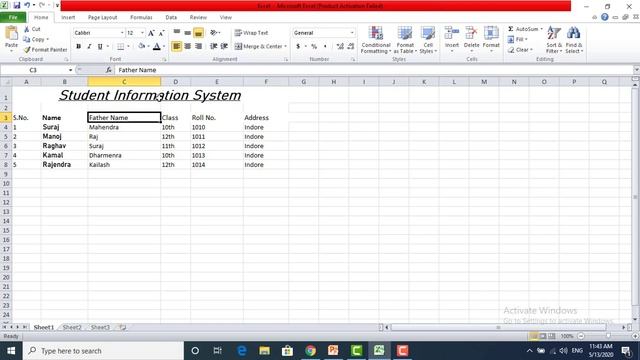The height and width of the screenshot is (360, 640).
Task: Select row 5 header
Action: coord(6,137)
